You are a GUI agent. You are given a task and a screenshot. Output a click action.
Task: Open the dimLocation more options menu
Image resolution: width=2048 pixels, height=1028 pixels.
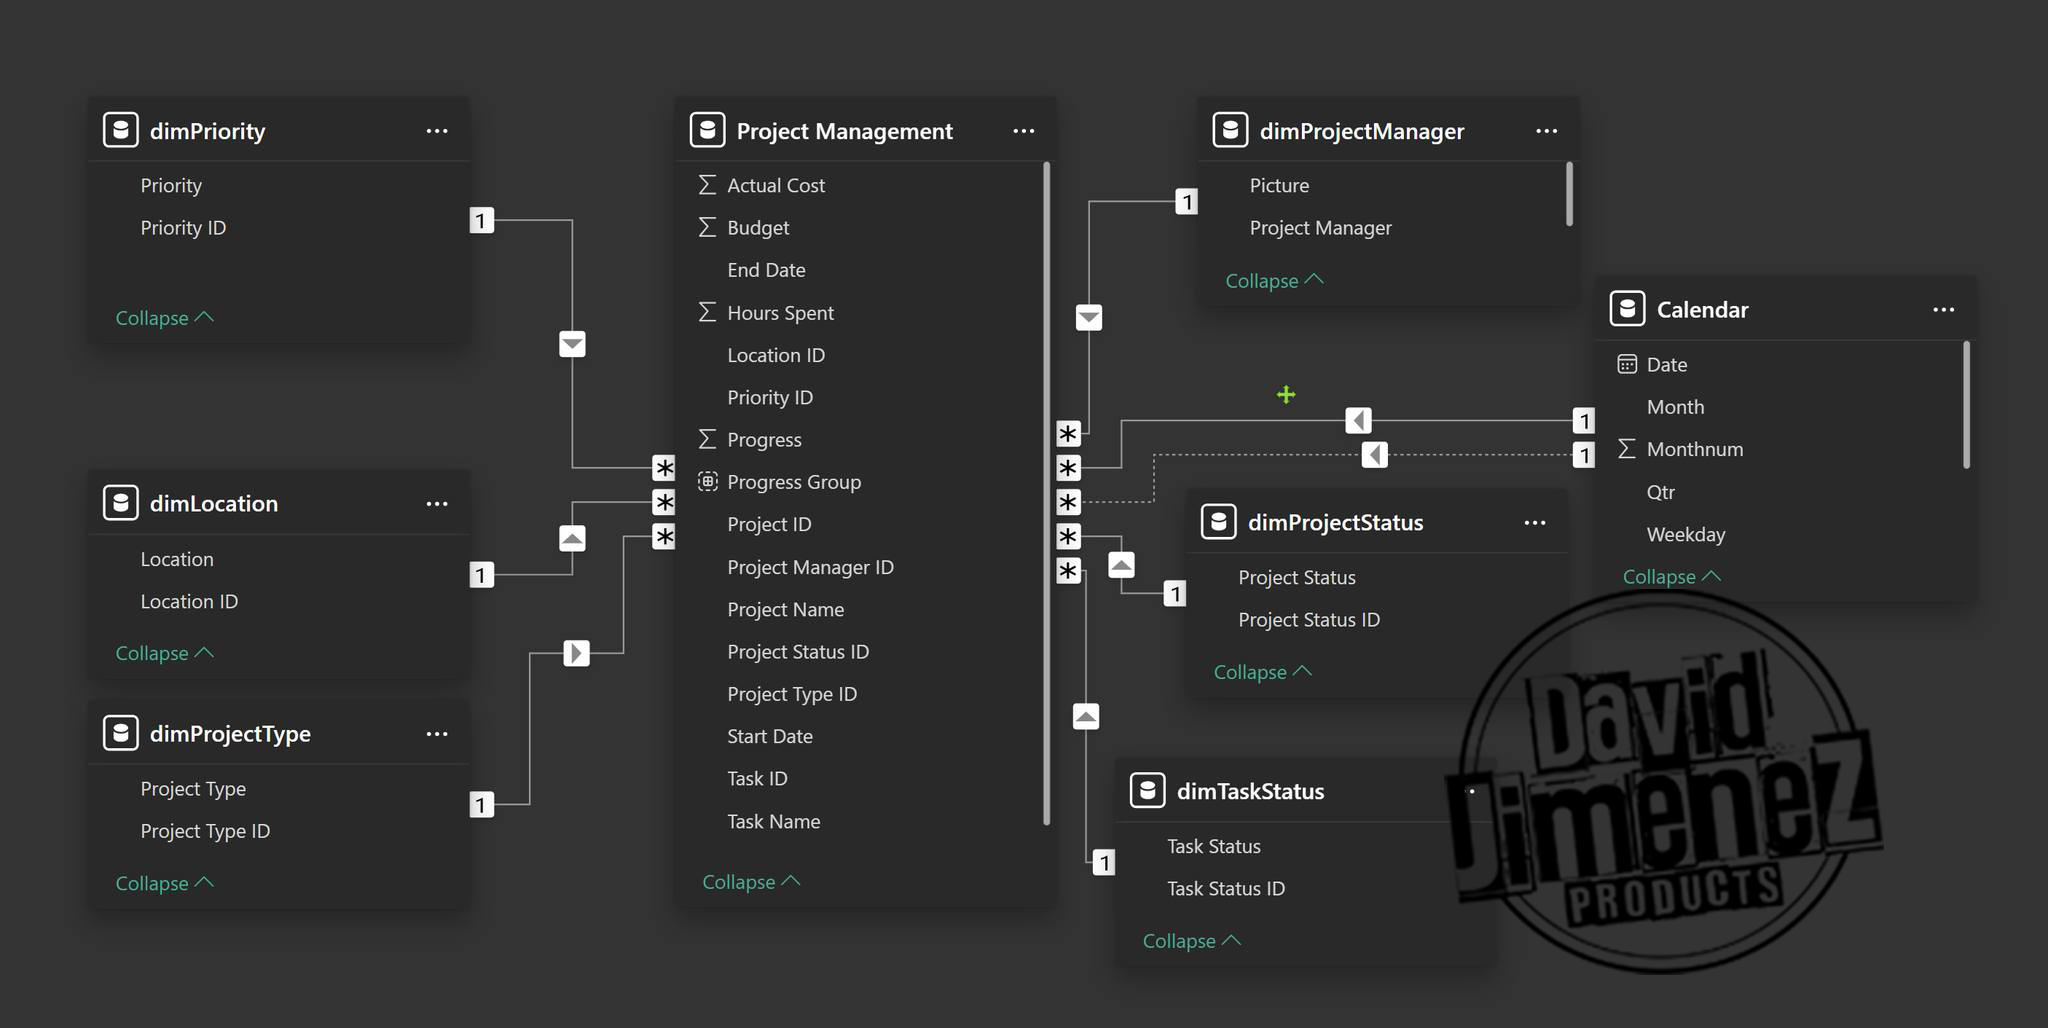pyautogui.click(x=437, y=504)
